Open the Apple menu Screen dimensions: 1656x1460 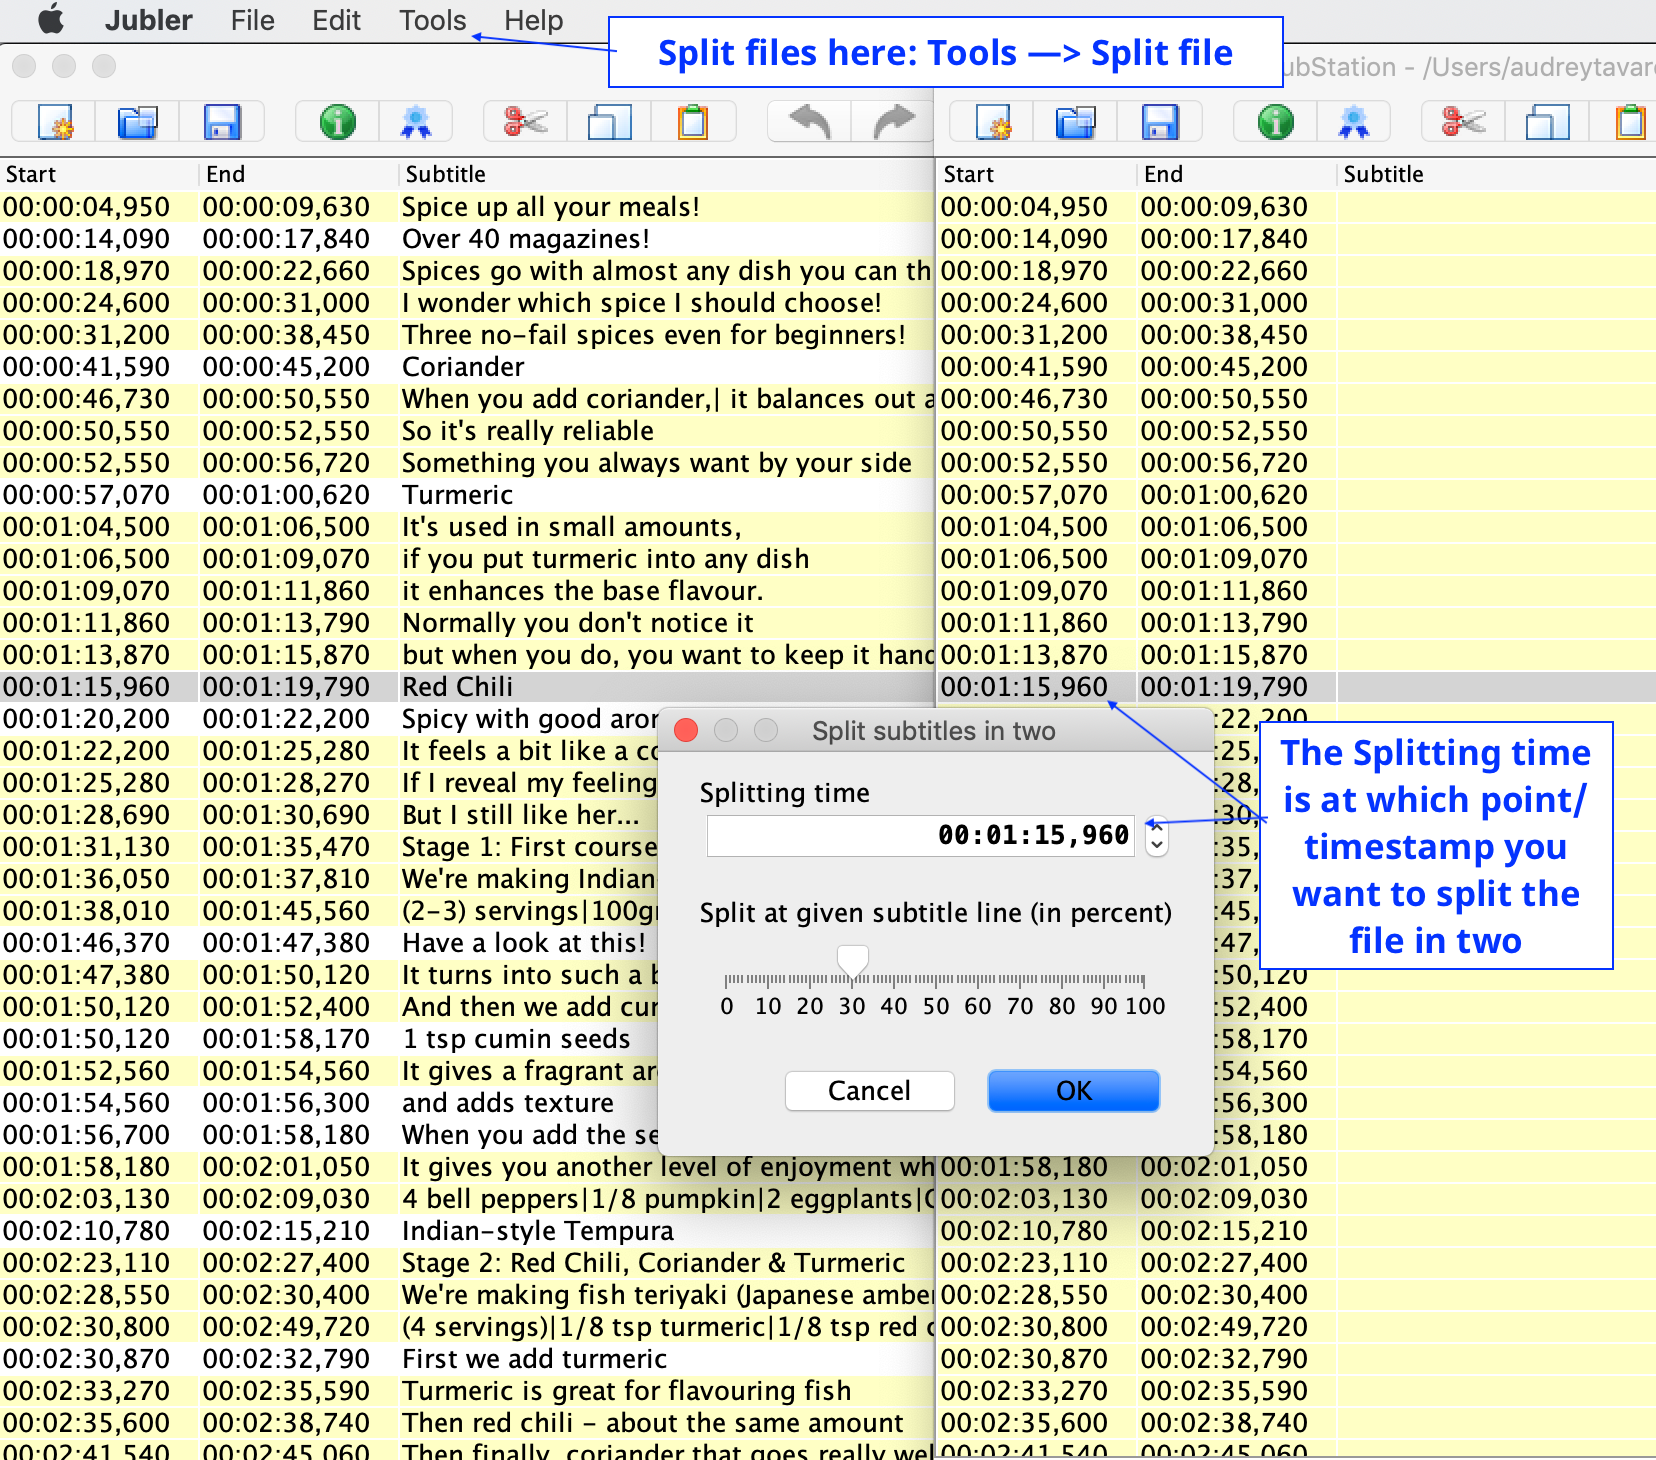pyautogui.click(x=51, y=20)
